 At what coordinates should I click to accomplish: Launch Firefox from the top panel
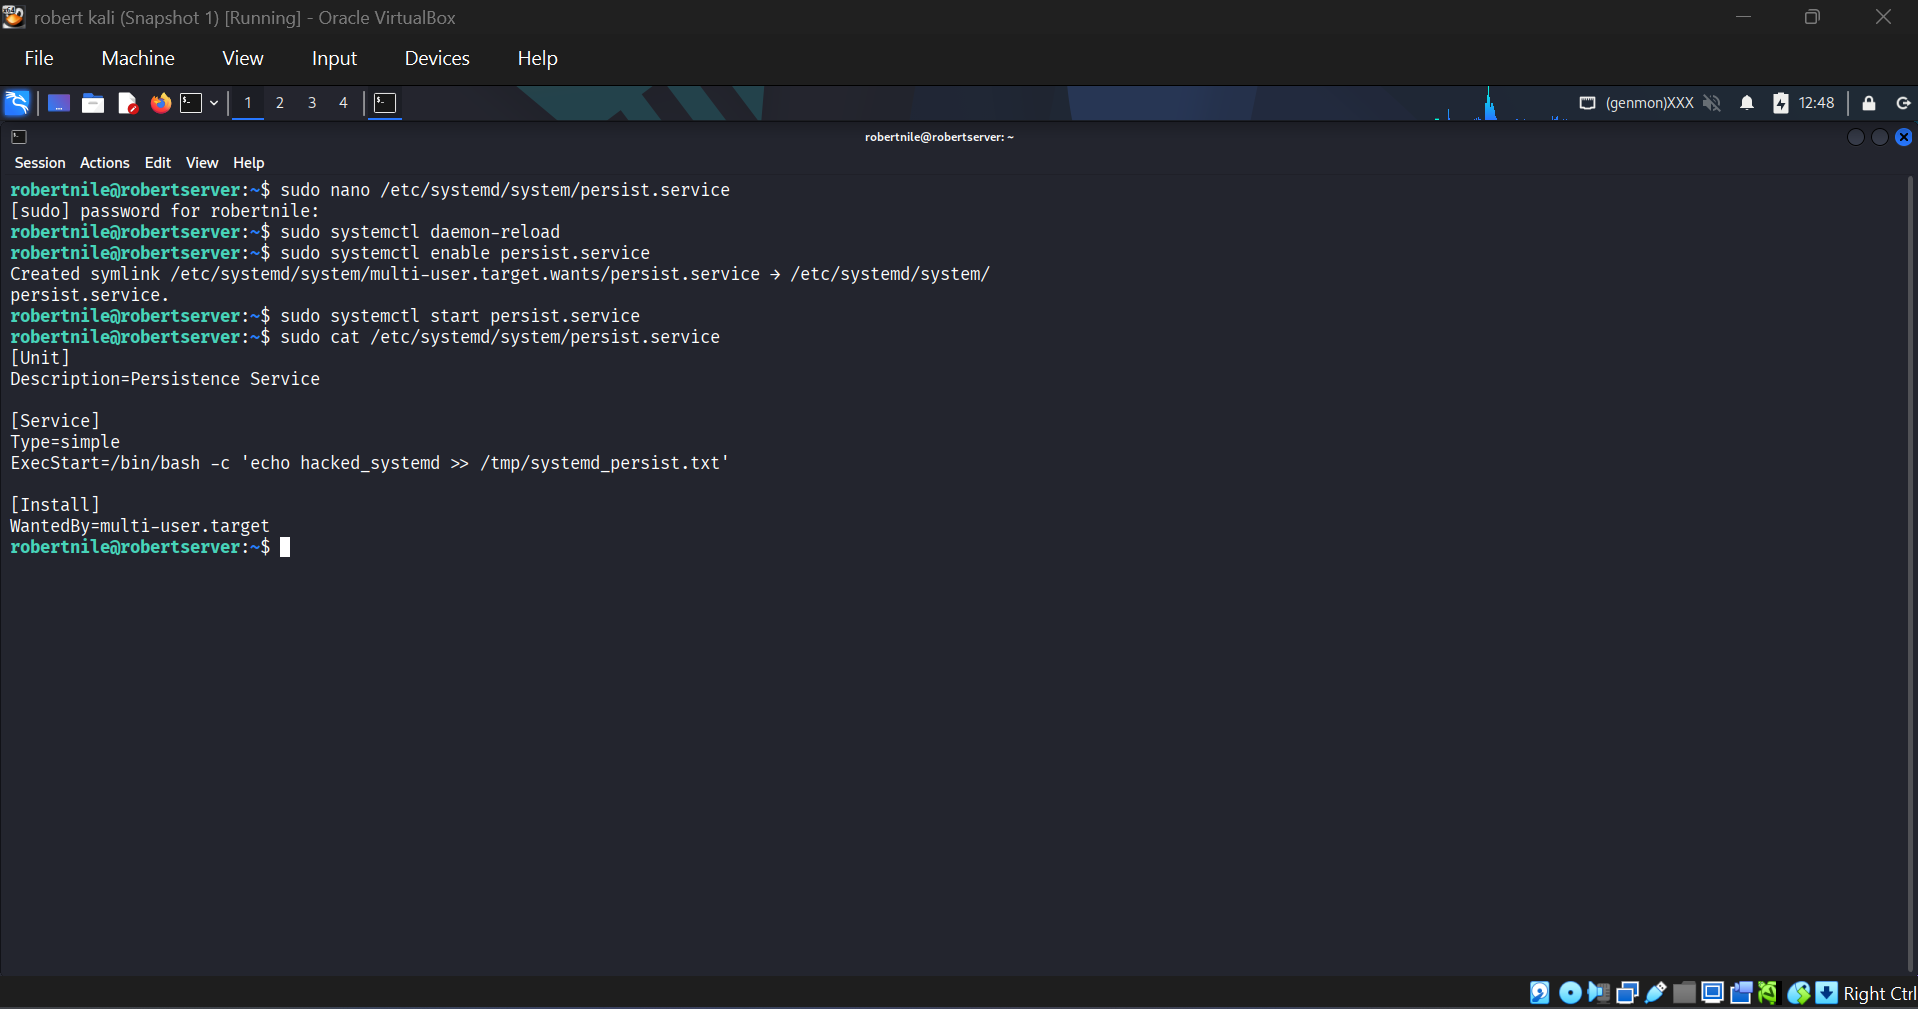click(x=160, y=103)
